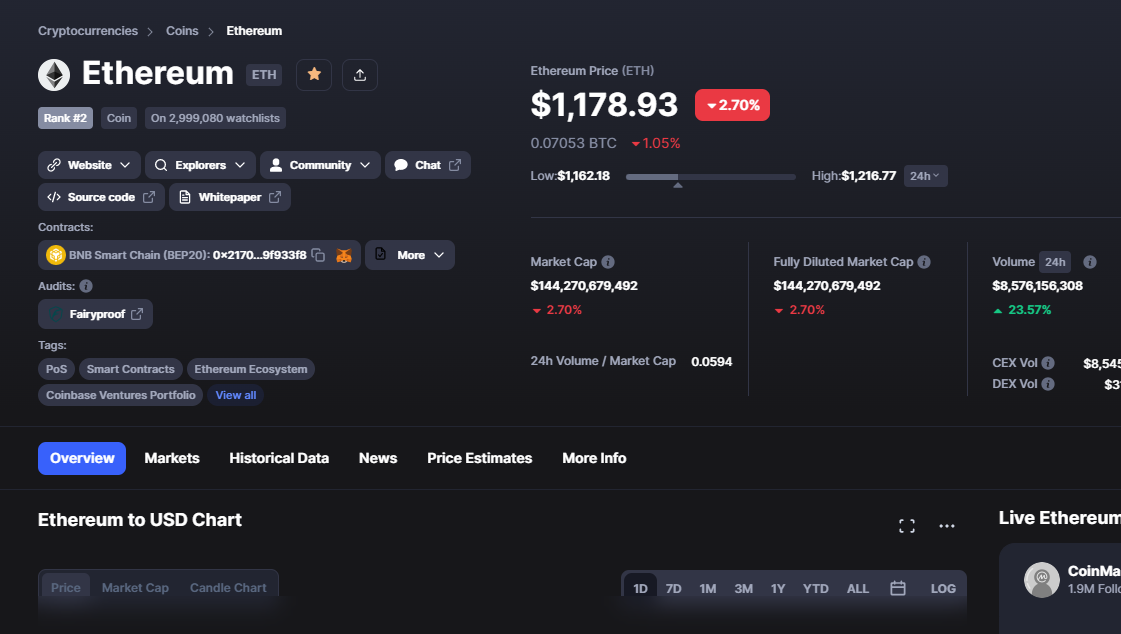Switch to the Overview tab
Viewport: 1121px width, 634px height.
(x=82, y=458)
